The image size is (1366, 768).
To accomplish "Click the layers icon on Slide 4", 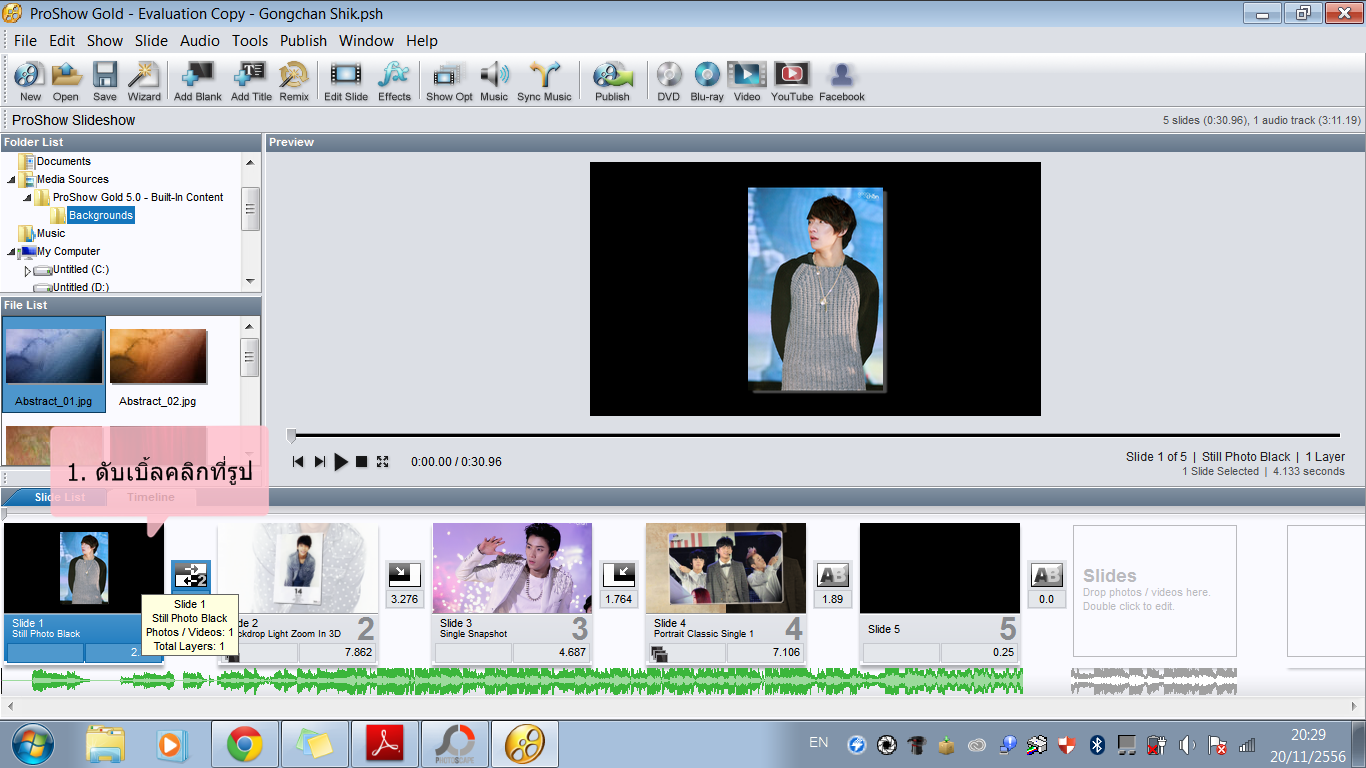I will [x=659, y=654].
